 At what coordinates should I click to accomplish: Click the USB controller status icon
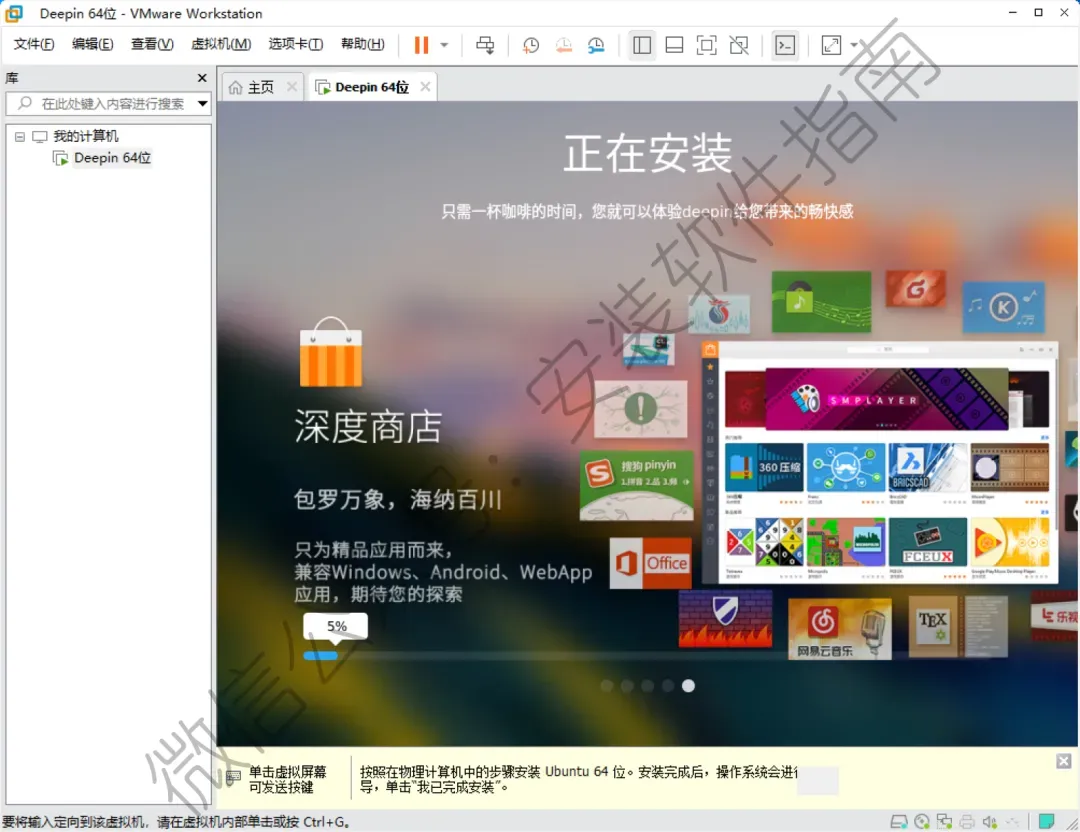[x=1012, y=821]
